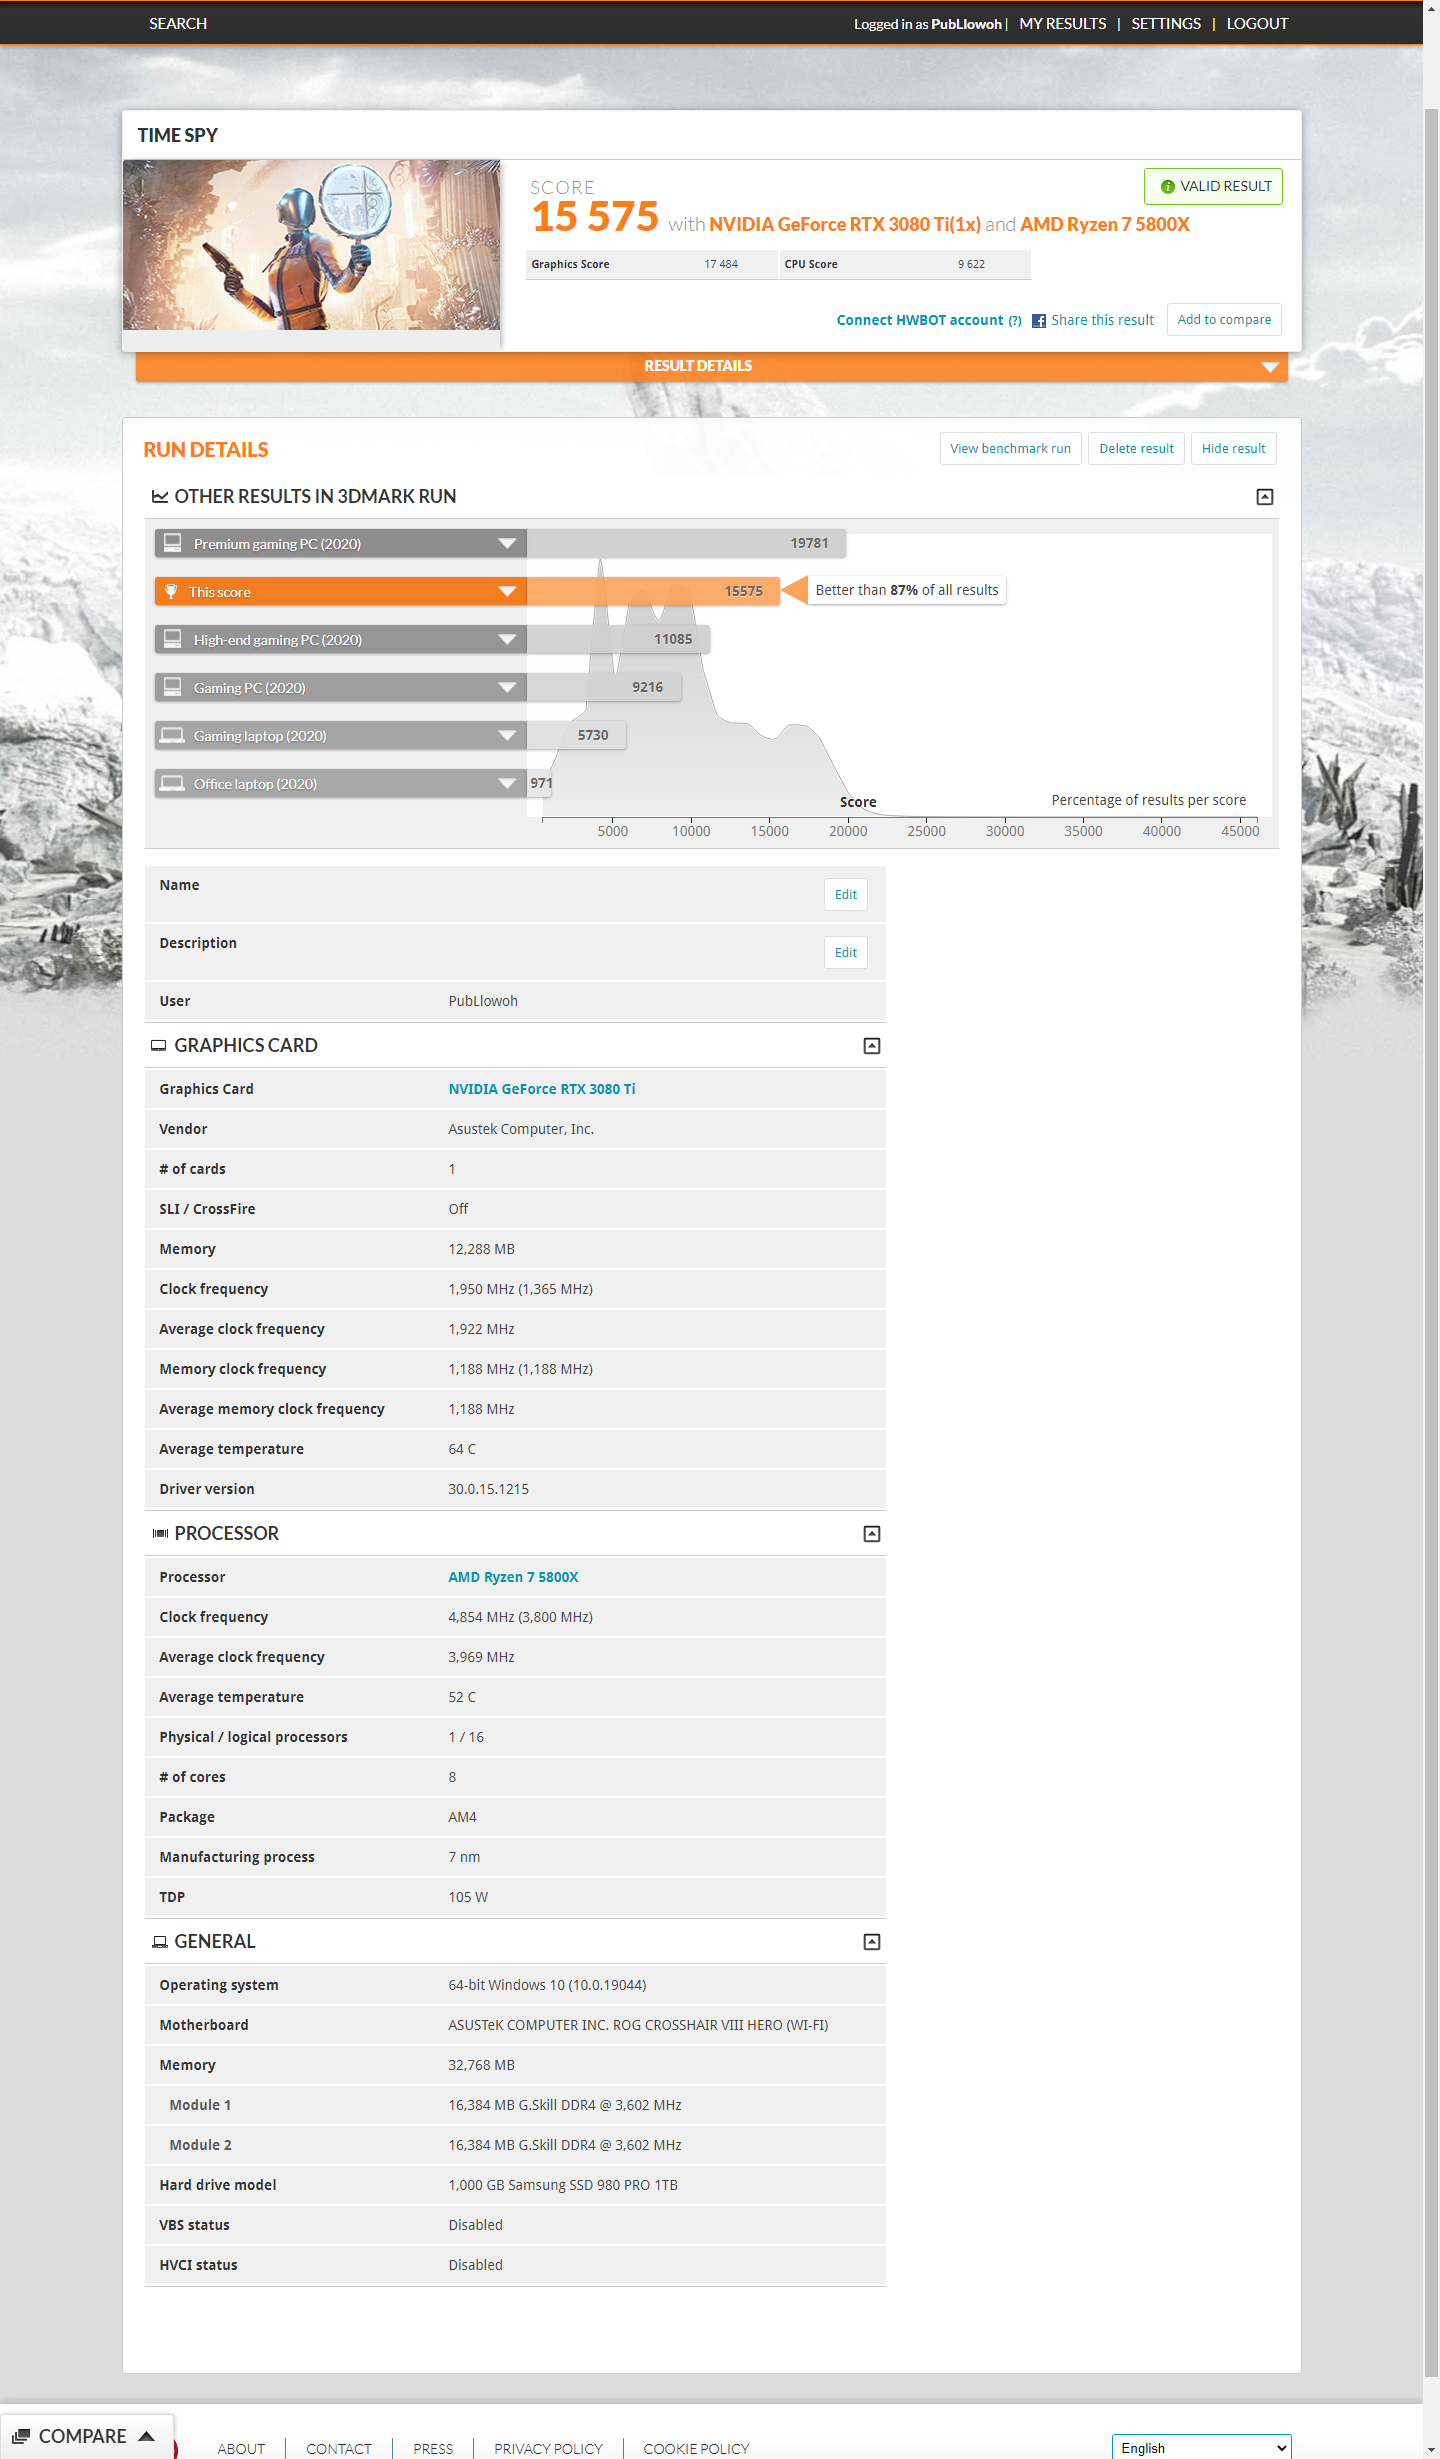Click Add to compare button
The height and width of the screenshot is (2459, 1440).
[x=1224, y=320]
